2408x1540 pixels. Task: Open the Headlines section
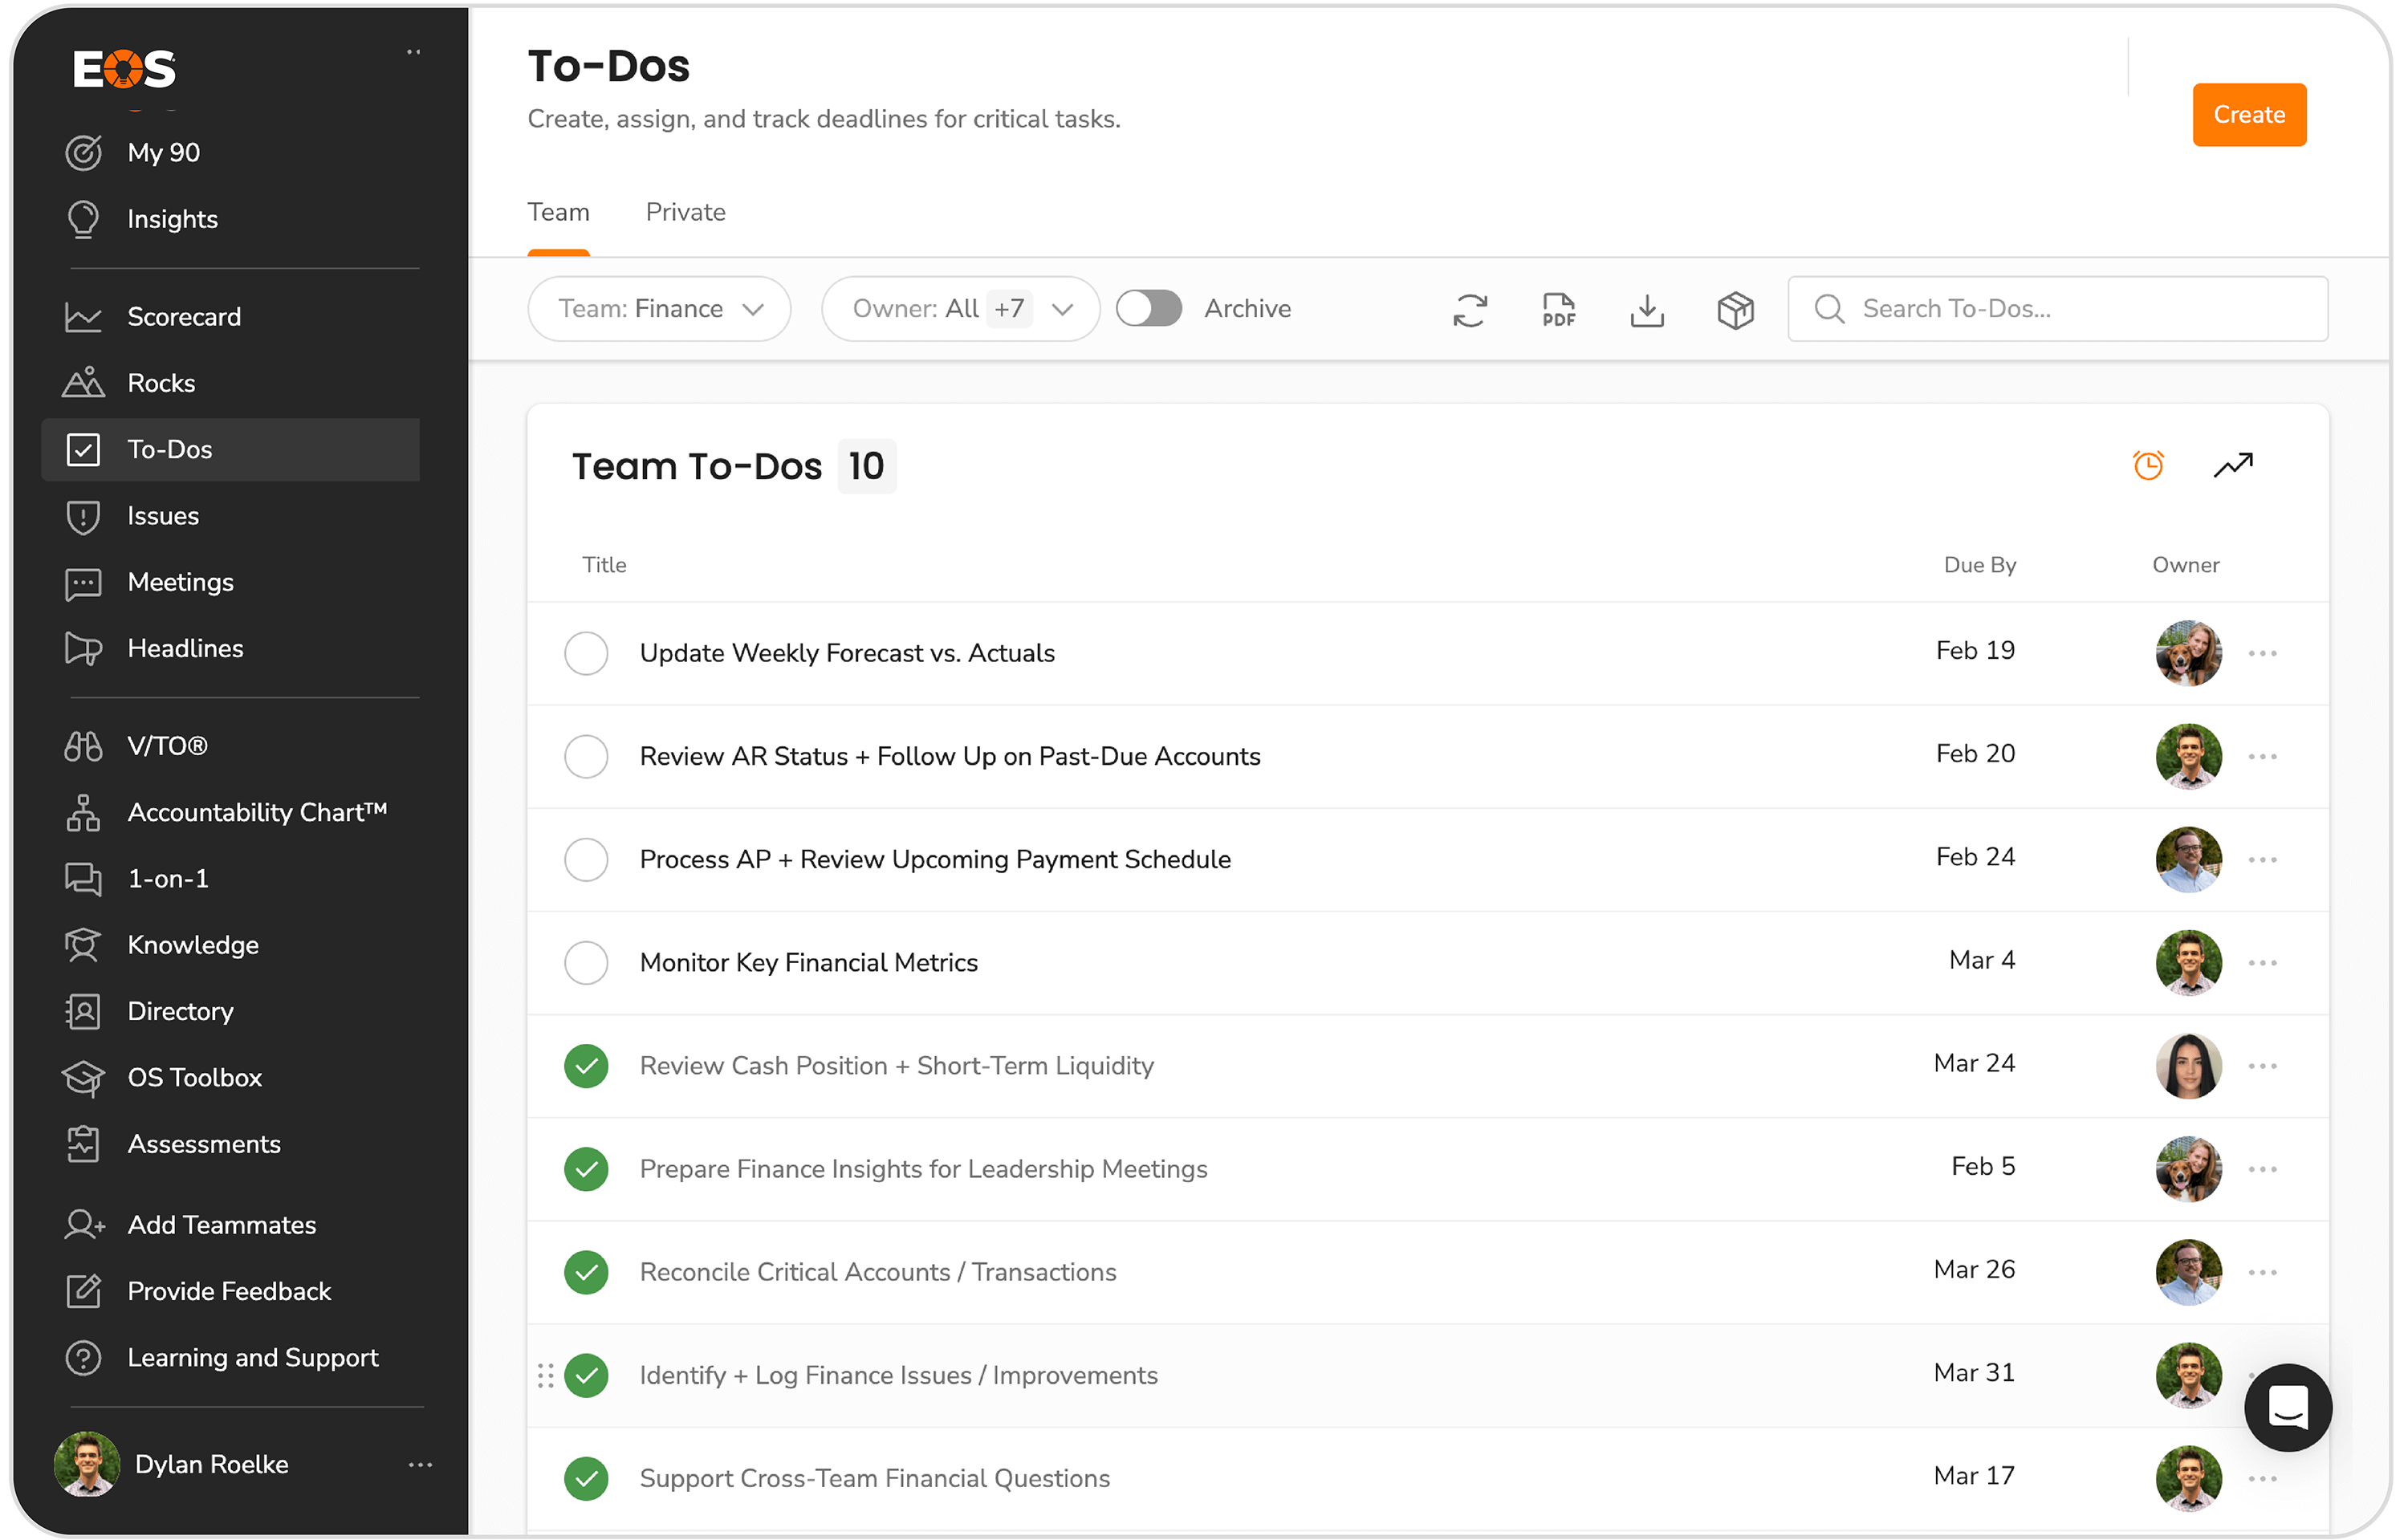click(184, 648)
